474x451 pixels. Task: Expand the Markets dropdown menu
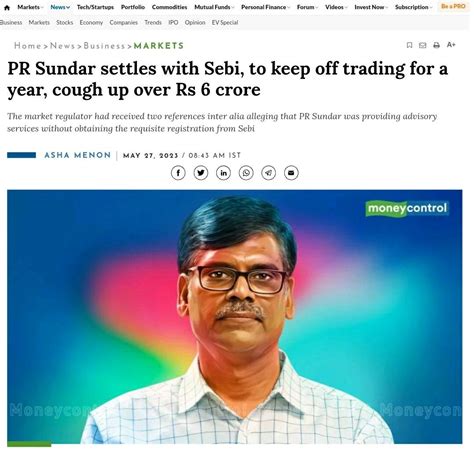[x=30, y=7]
